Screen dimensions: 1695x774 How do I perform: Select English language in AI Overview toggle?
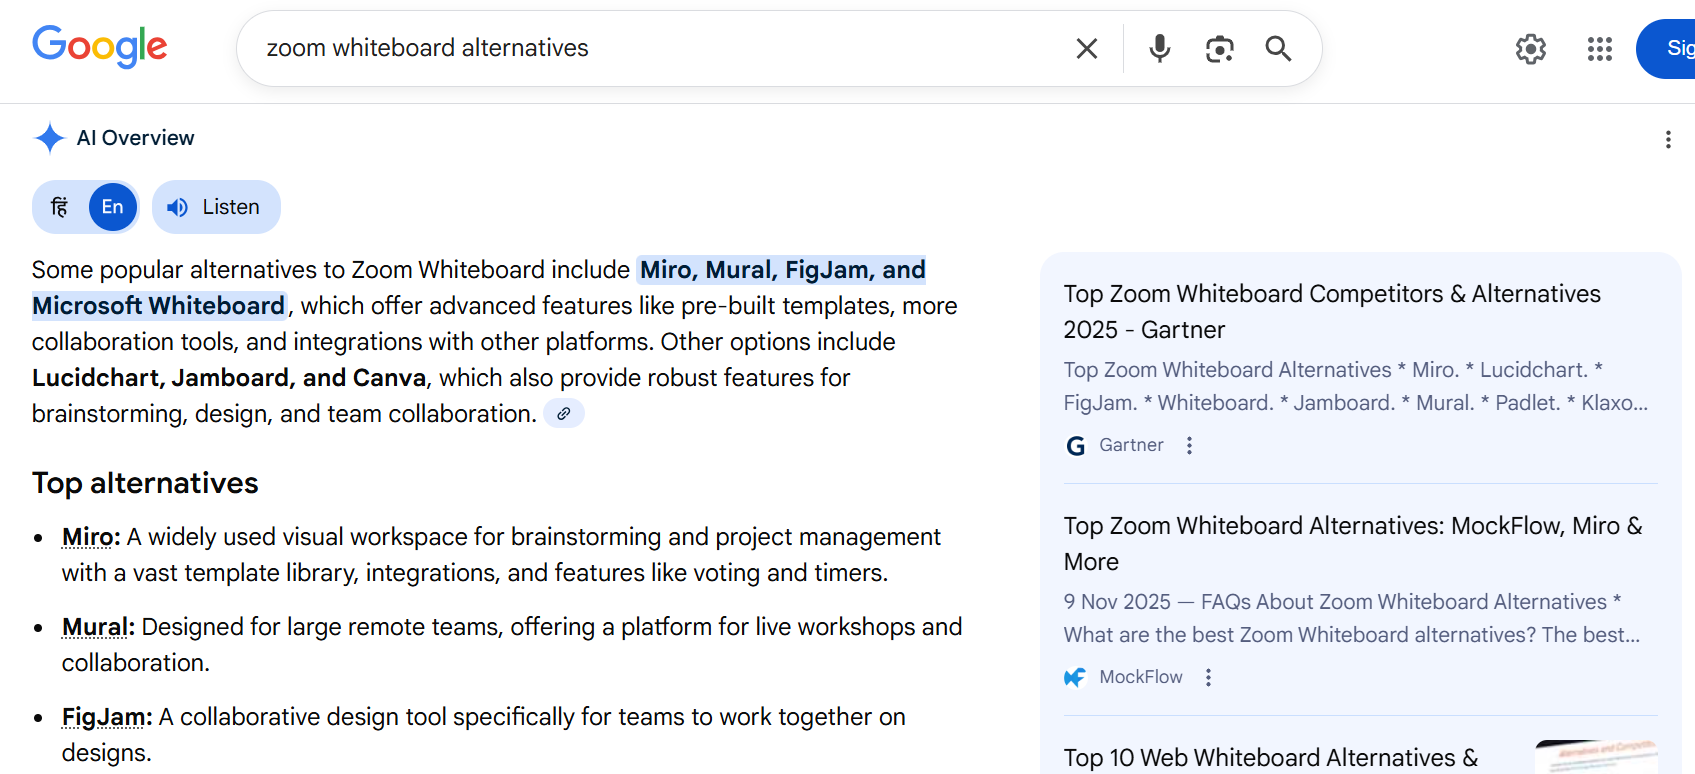tap(112, 207)
